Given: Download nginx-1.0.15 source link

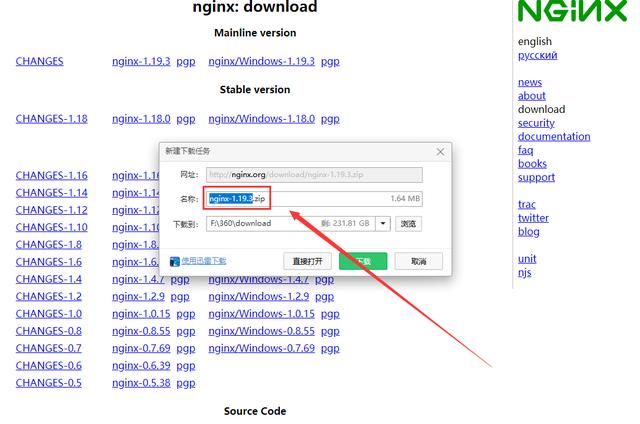Looking at the screenshot, I should click(x=141, y=314).
